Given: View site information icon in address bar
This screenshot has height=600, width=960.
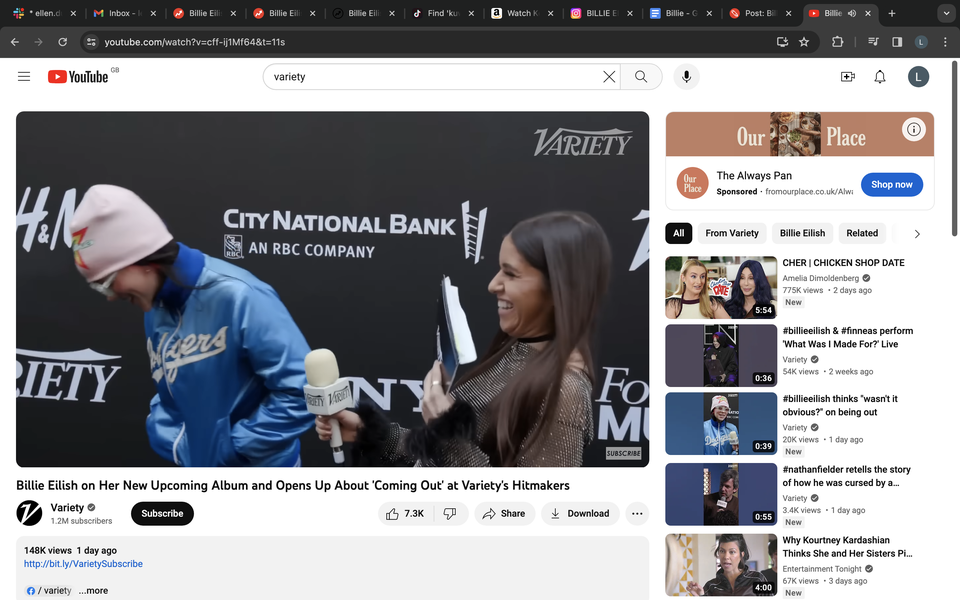Looking at the screenshot, I should pos(91,42).
